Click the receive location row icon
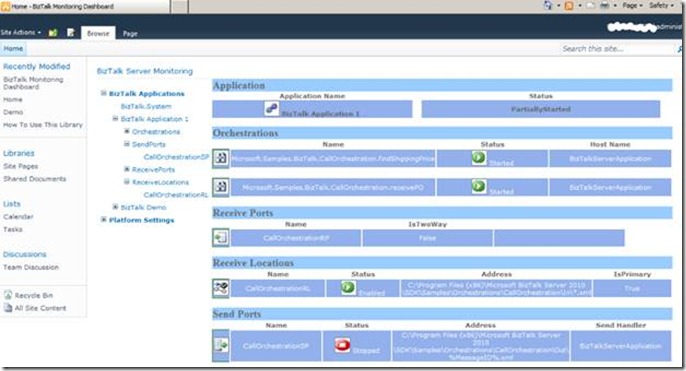Viewport: 686px width, 371px height. (x=220, y=288)
